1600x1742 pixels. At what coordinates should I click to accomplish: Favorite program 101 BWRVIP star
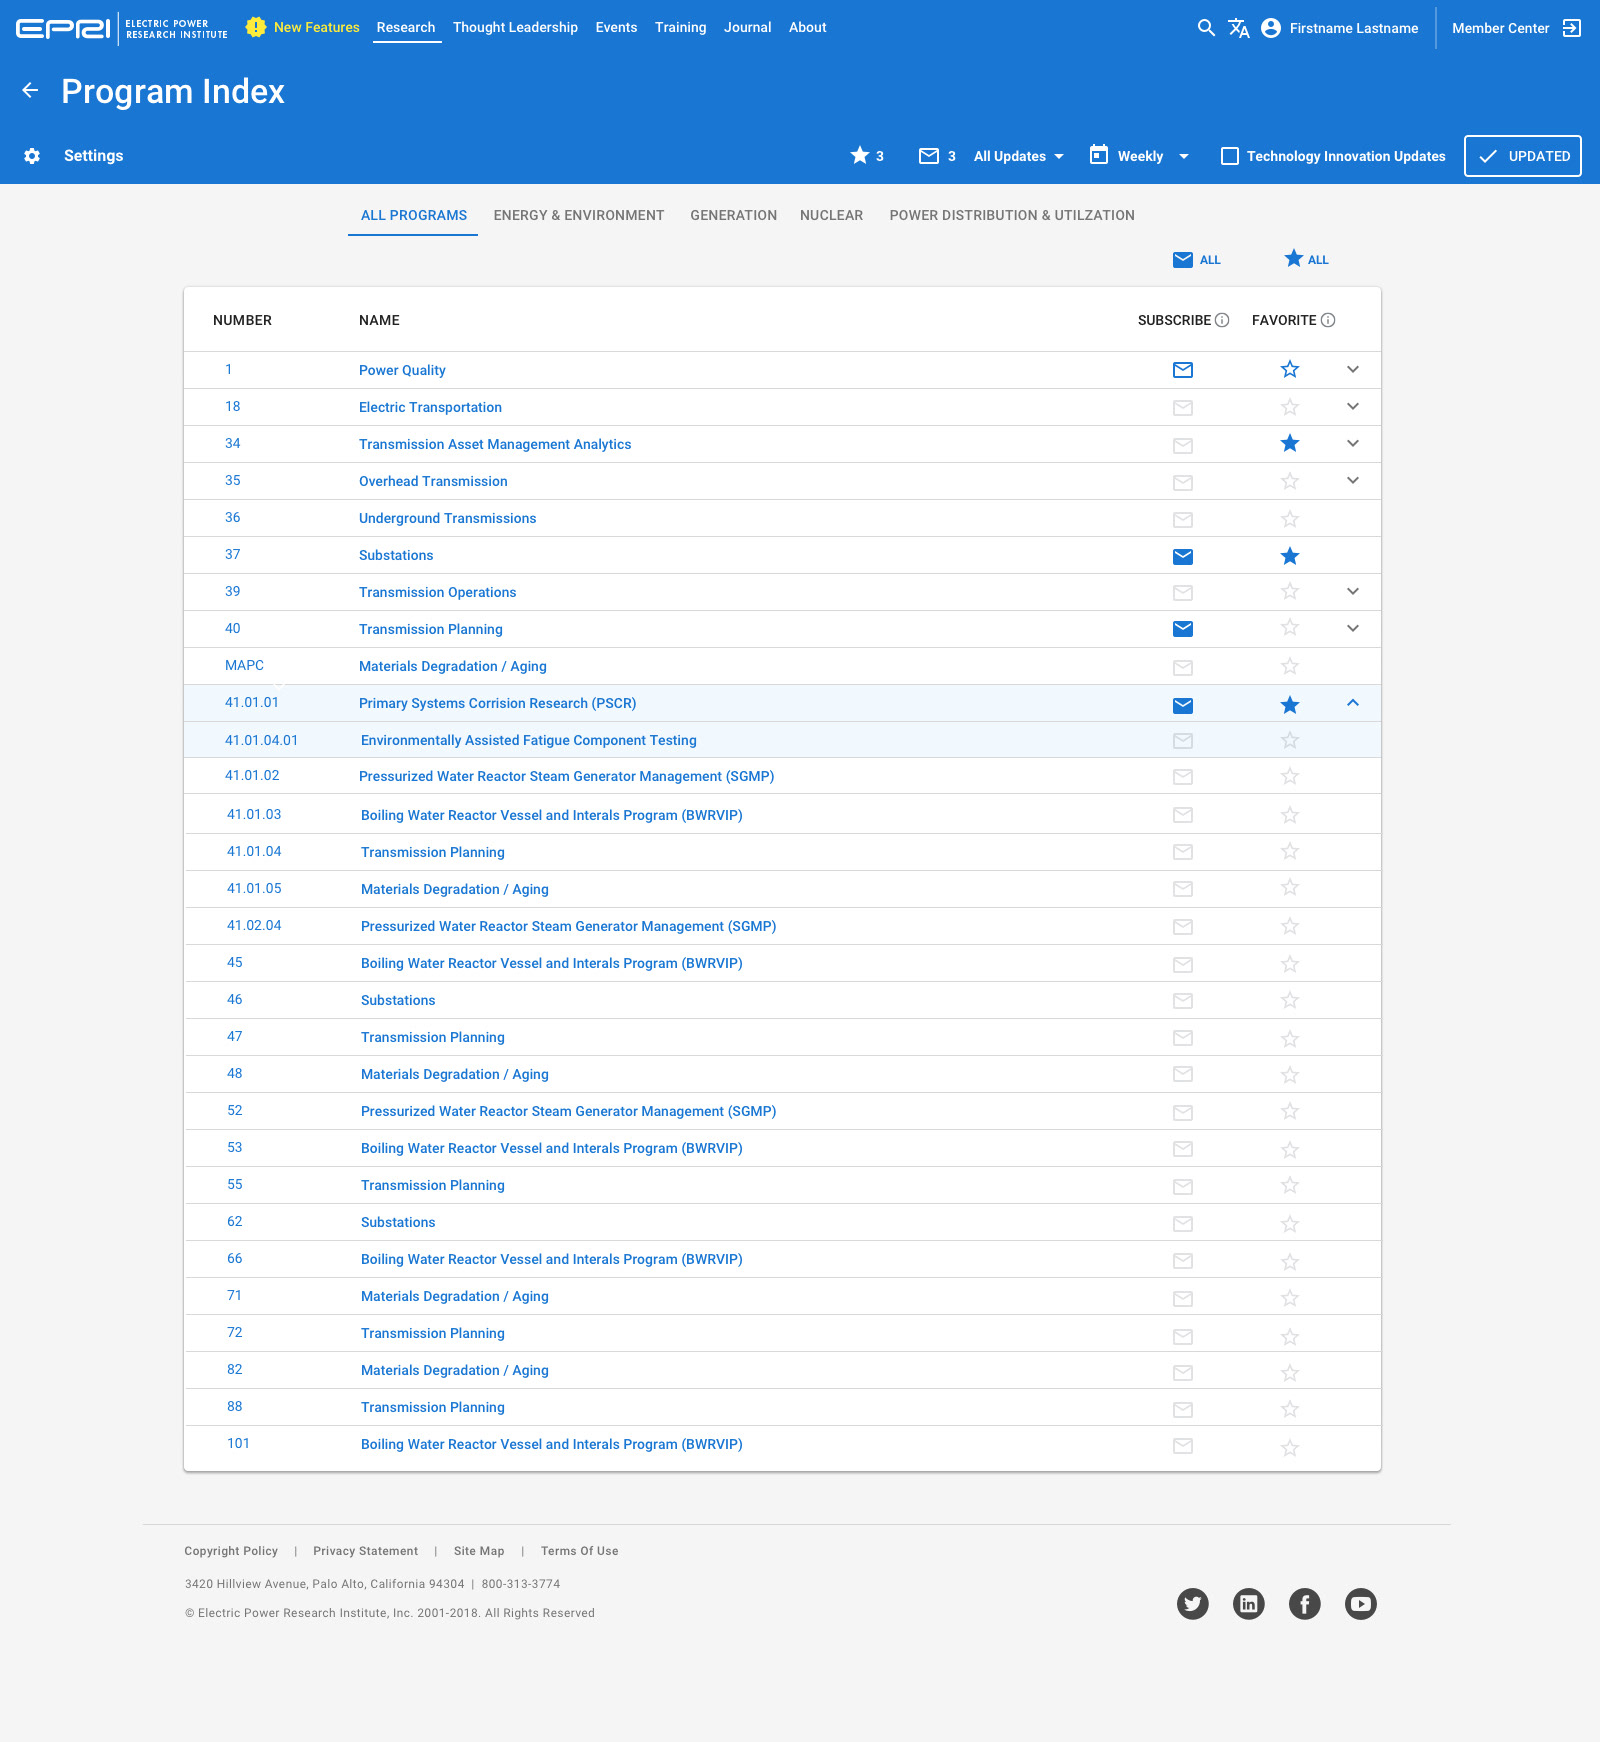pyautogui.click(x=1290, y=1447)
